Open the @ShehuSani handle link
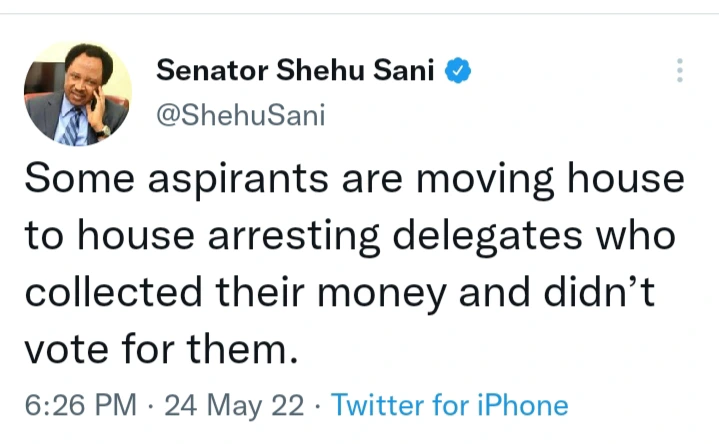The image size is (719, 444). pos(240,115)
